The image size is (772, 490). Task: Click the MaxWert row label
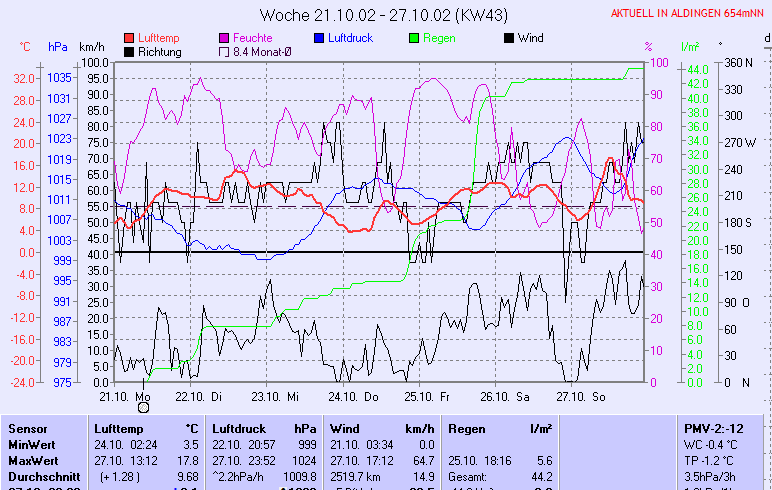click(x=33, y=460)
